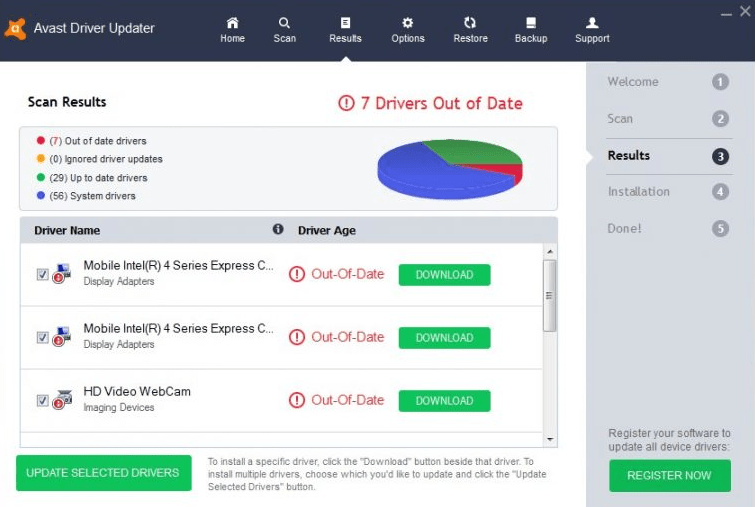755x507 pixels.
Task: Open the Restore tab label
Action: pyautogui.click(x=470, y=39)
